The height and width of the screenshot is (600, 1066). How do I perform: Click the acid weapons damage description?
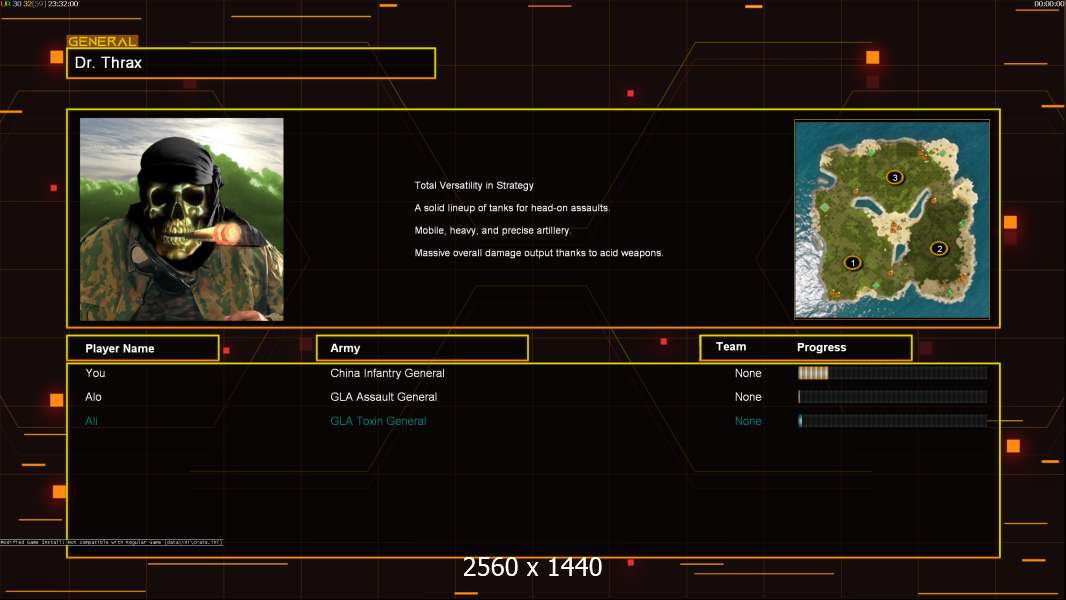(539, 253)
